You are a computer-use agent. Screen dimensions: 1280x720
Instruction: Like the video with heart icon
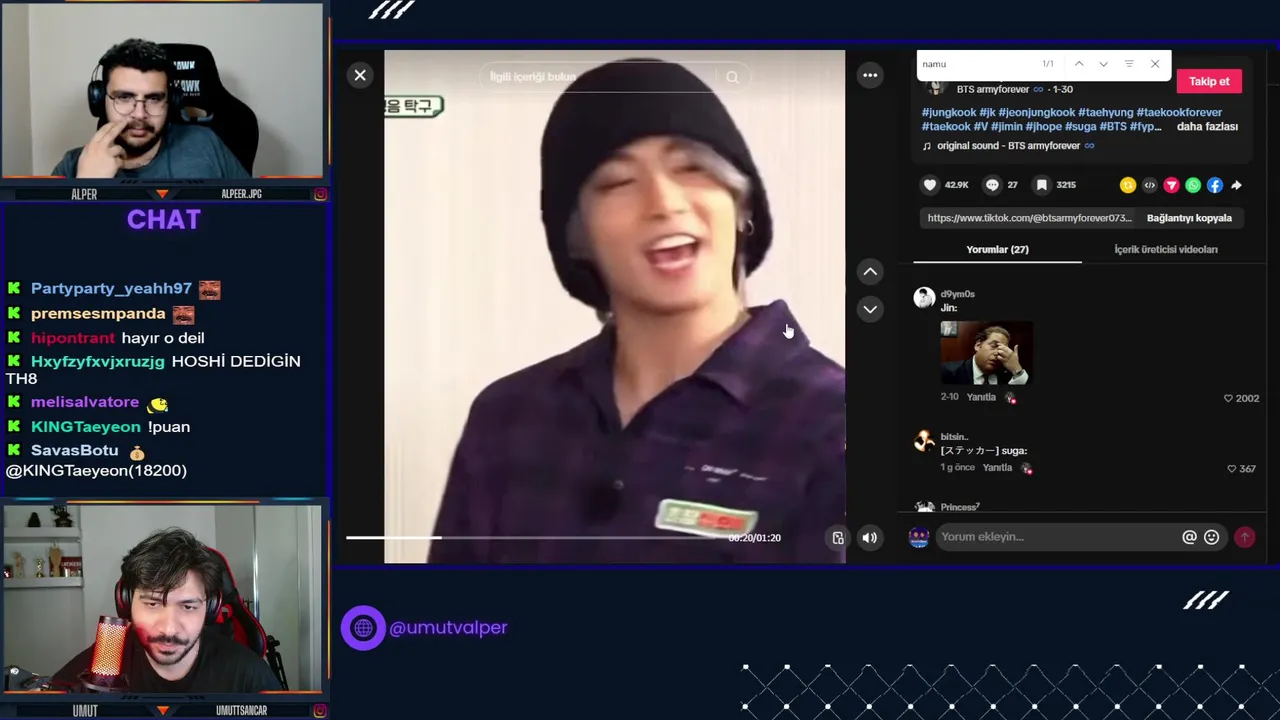pyautogui.click(x=930, y=185)
